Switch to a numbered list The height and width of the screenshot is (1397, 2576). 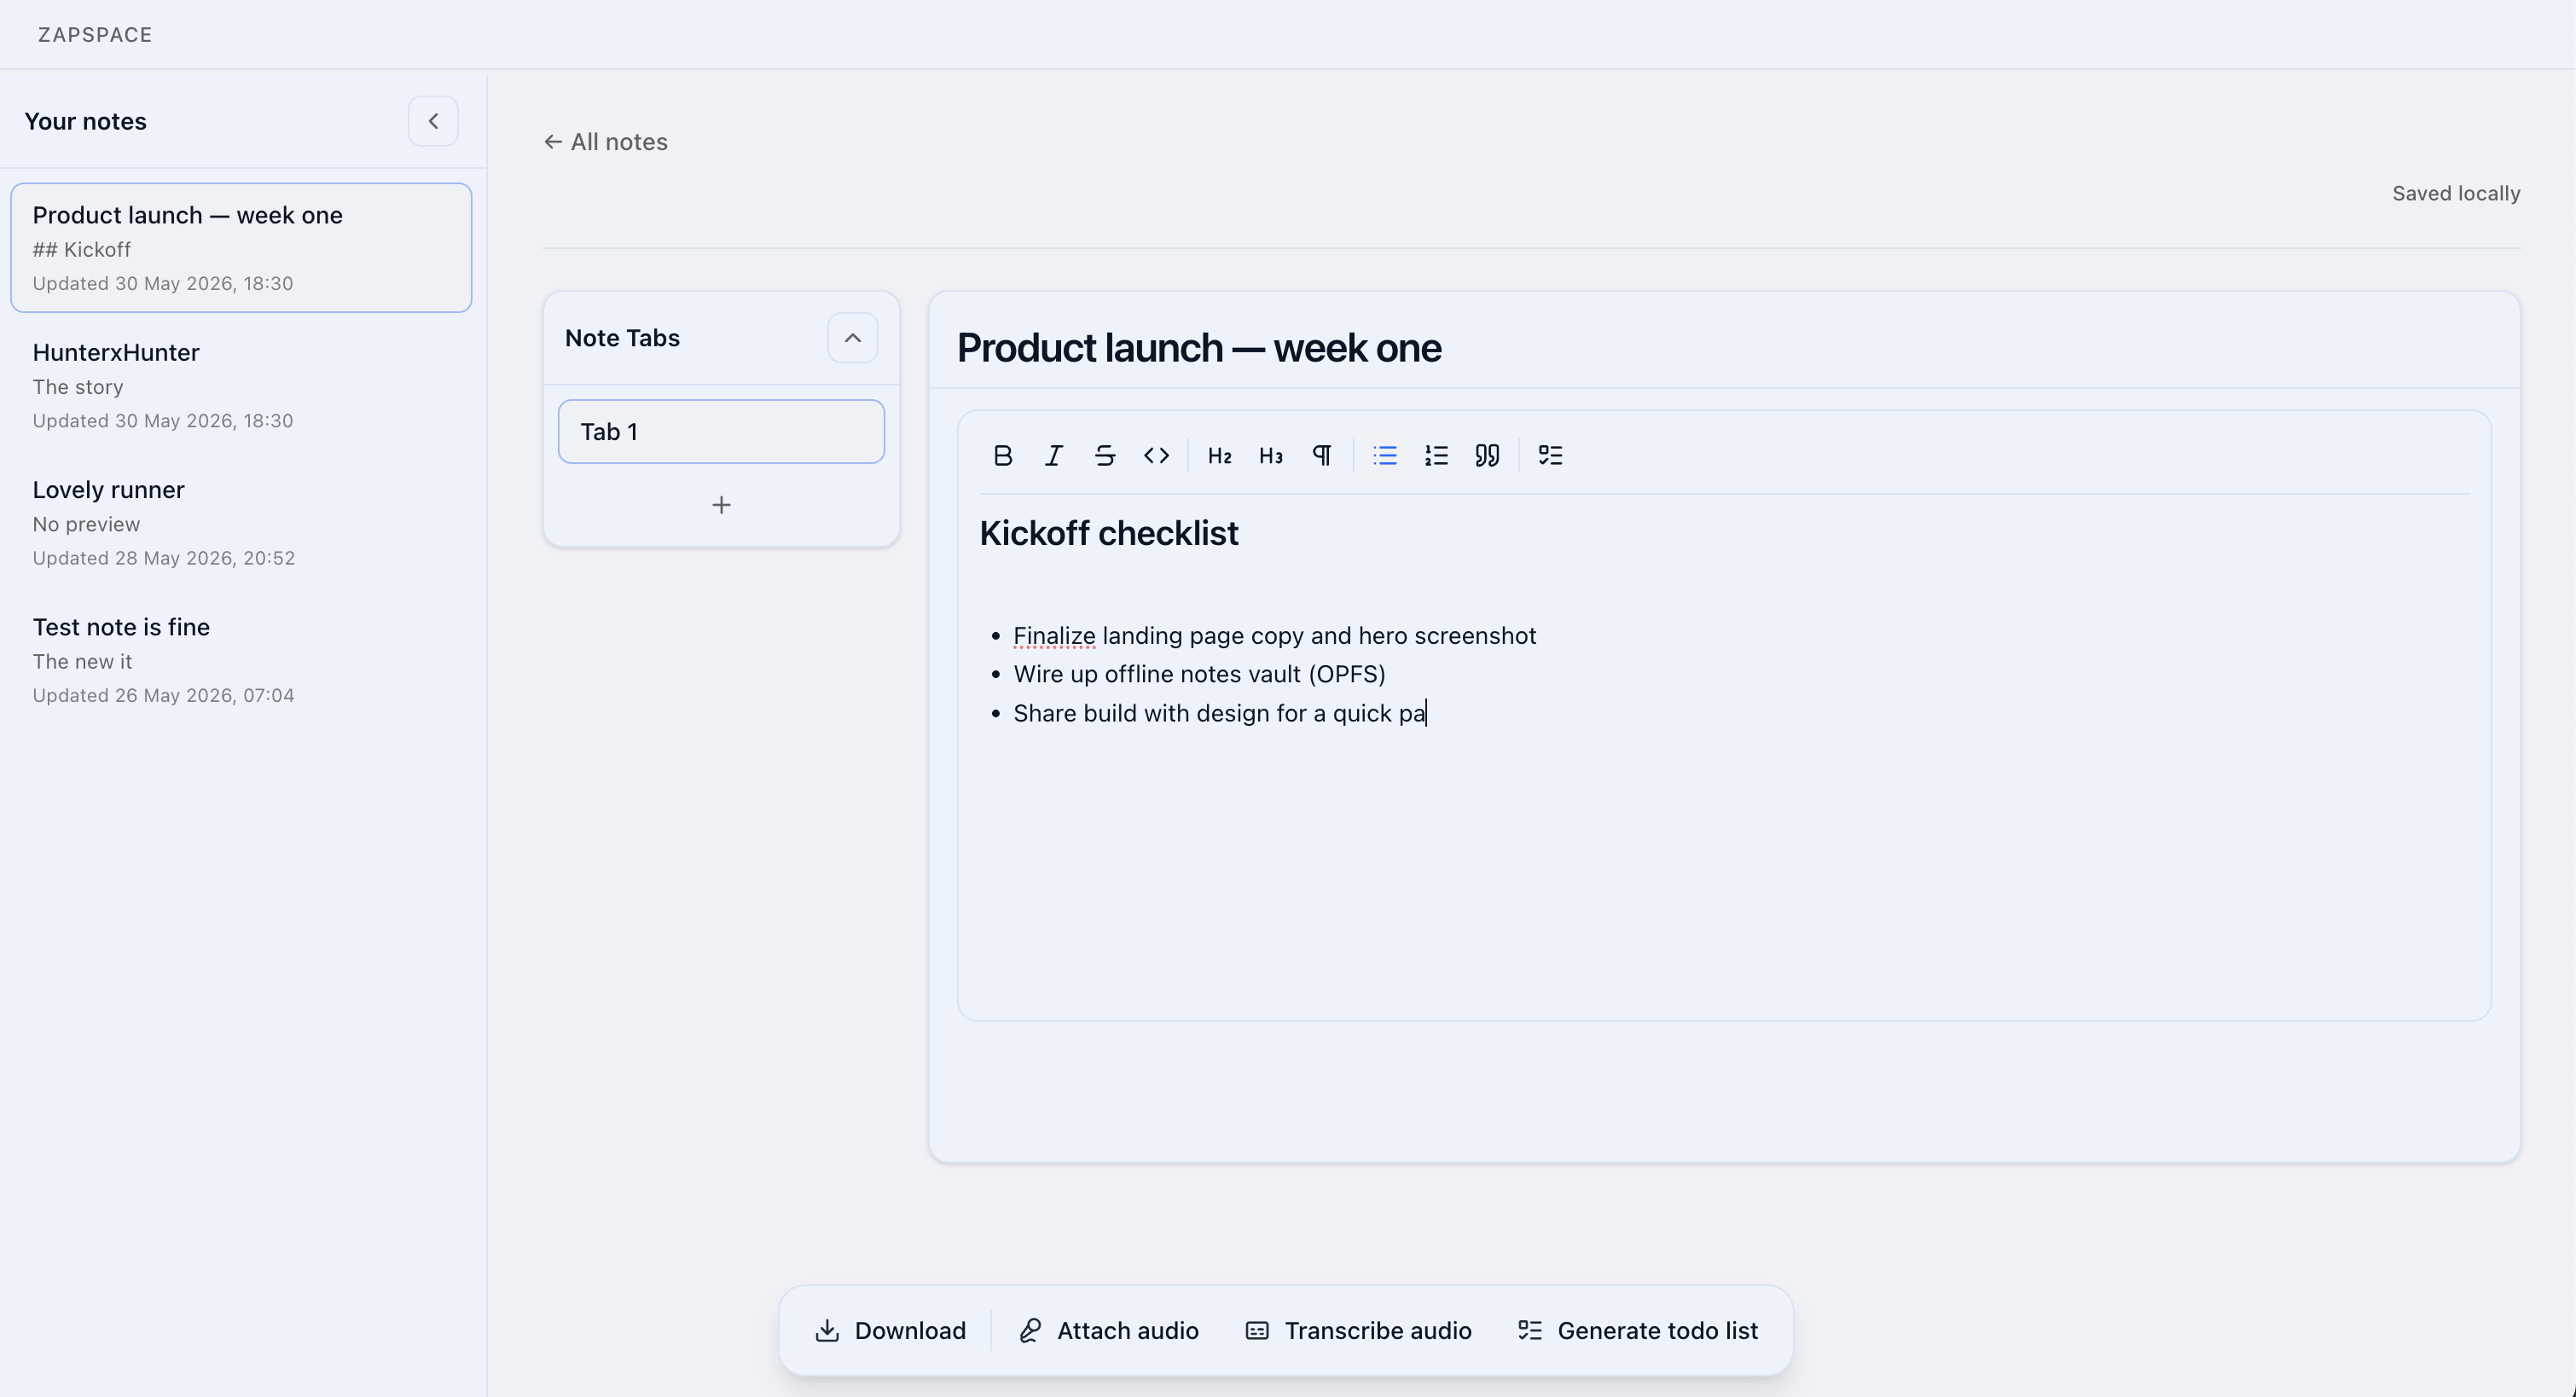(1436, 456)
